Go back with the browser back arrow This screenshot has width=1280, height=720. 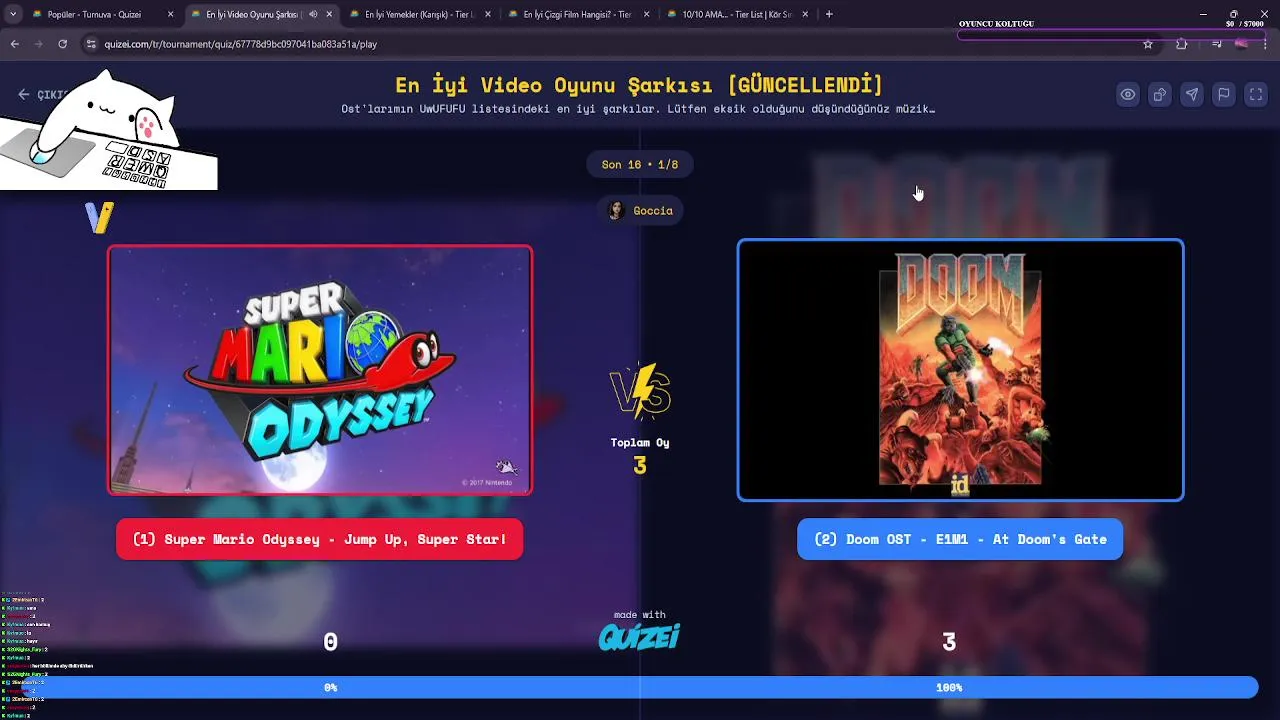pyautogui.click(x=14, y=44)
